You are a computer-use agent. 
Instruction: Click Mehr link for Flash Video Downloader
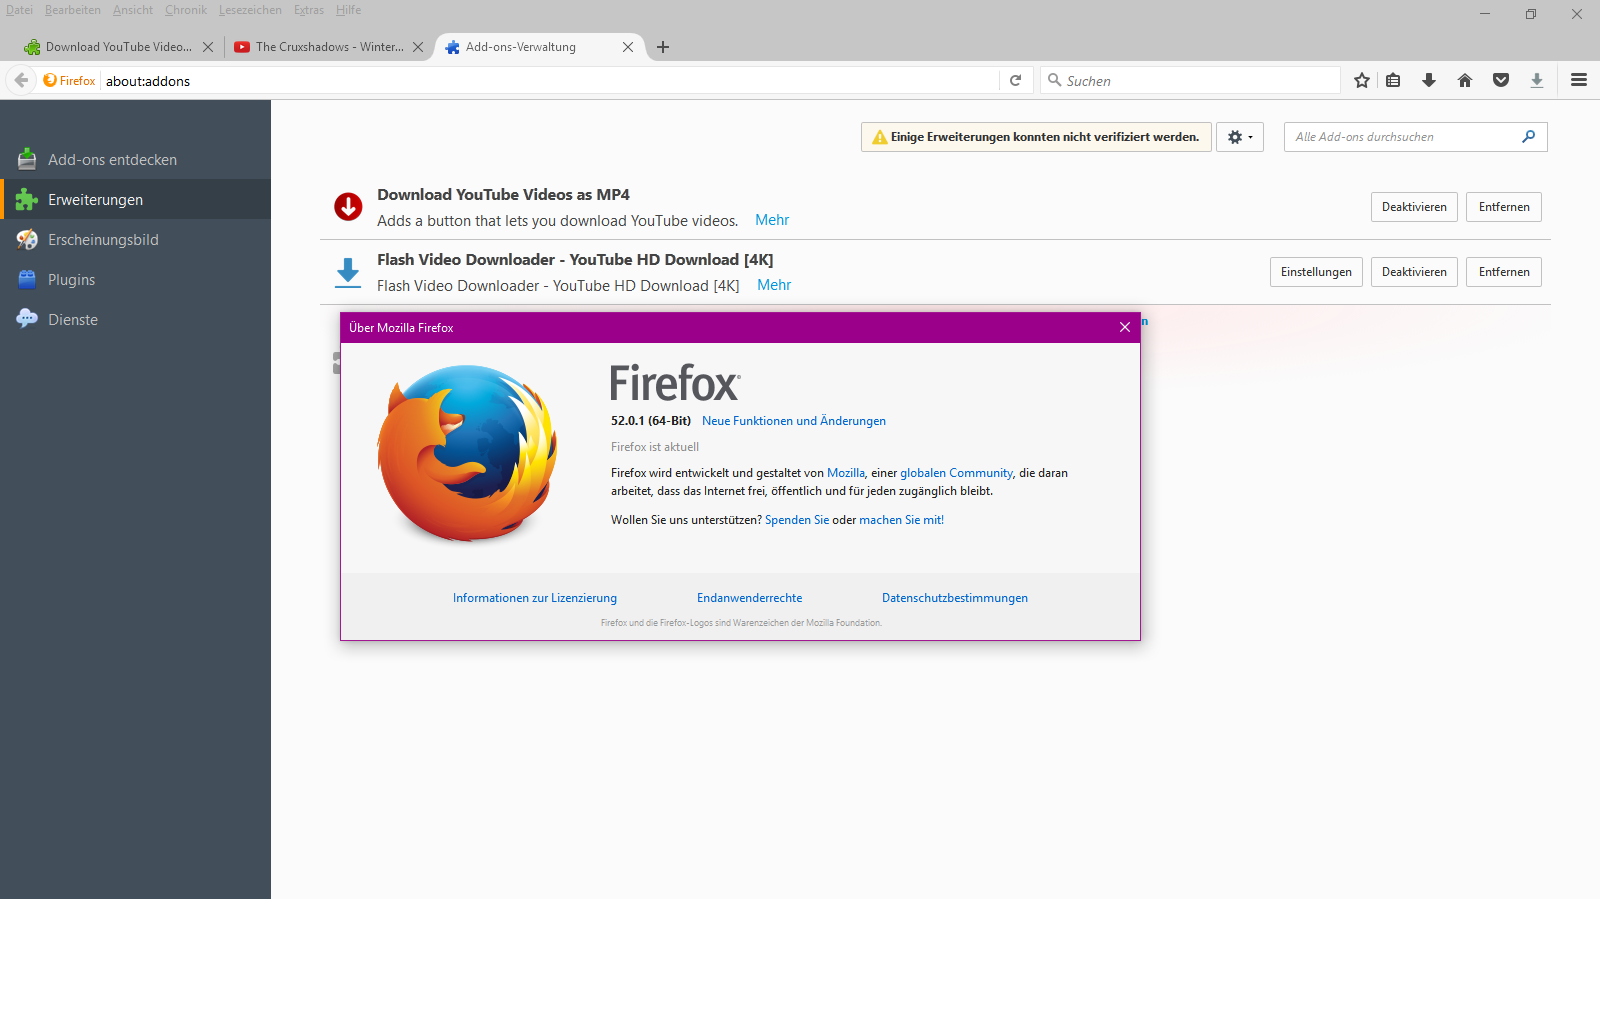point(774,285)
